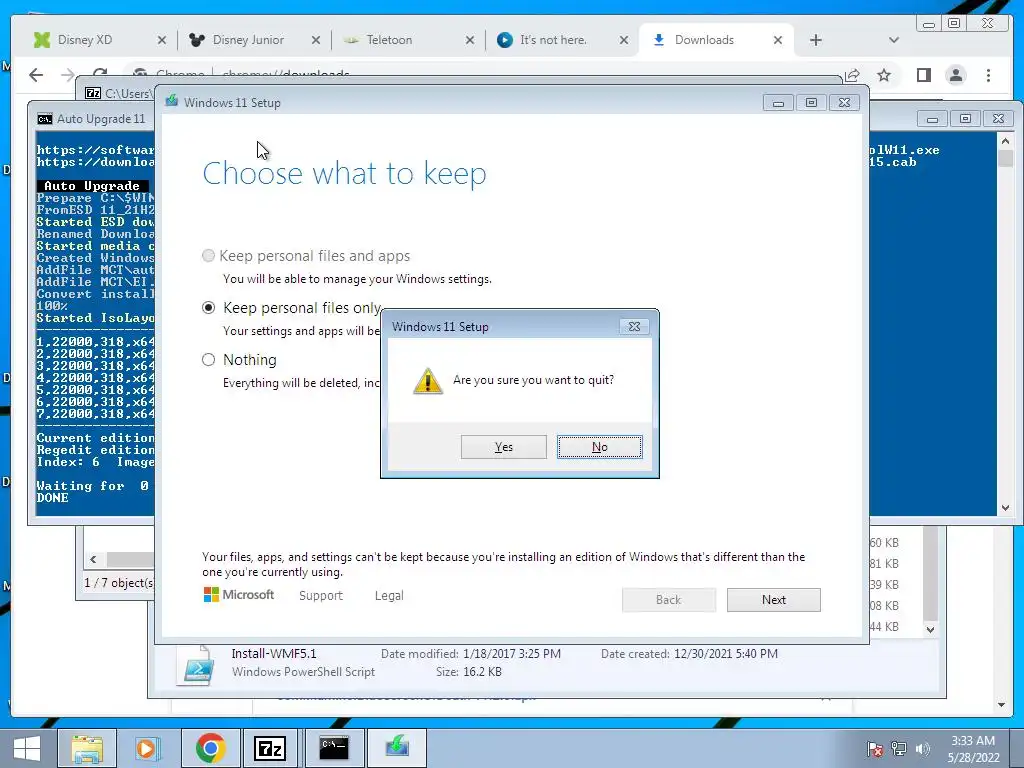1024x768 pixels.
Task: Toggle the Chrome side panel icon
Action: (923, 75)
